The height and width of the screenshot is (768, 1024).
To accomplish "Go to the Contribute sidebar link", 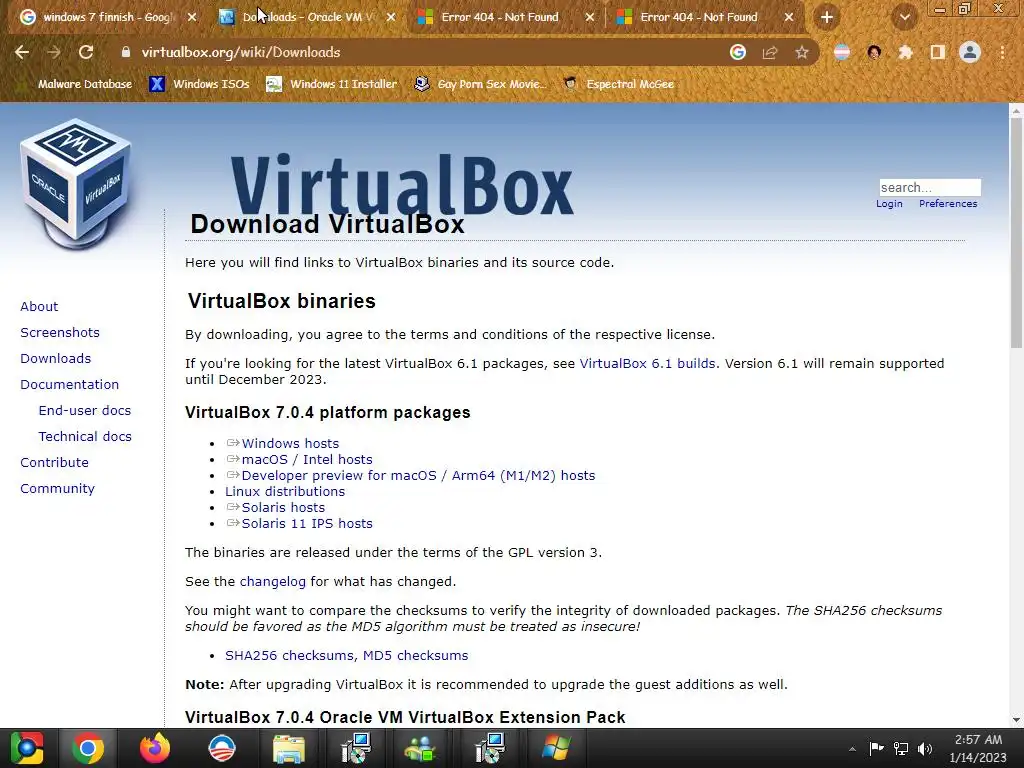I will click(54, 462).
